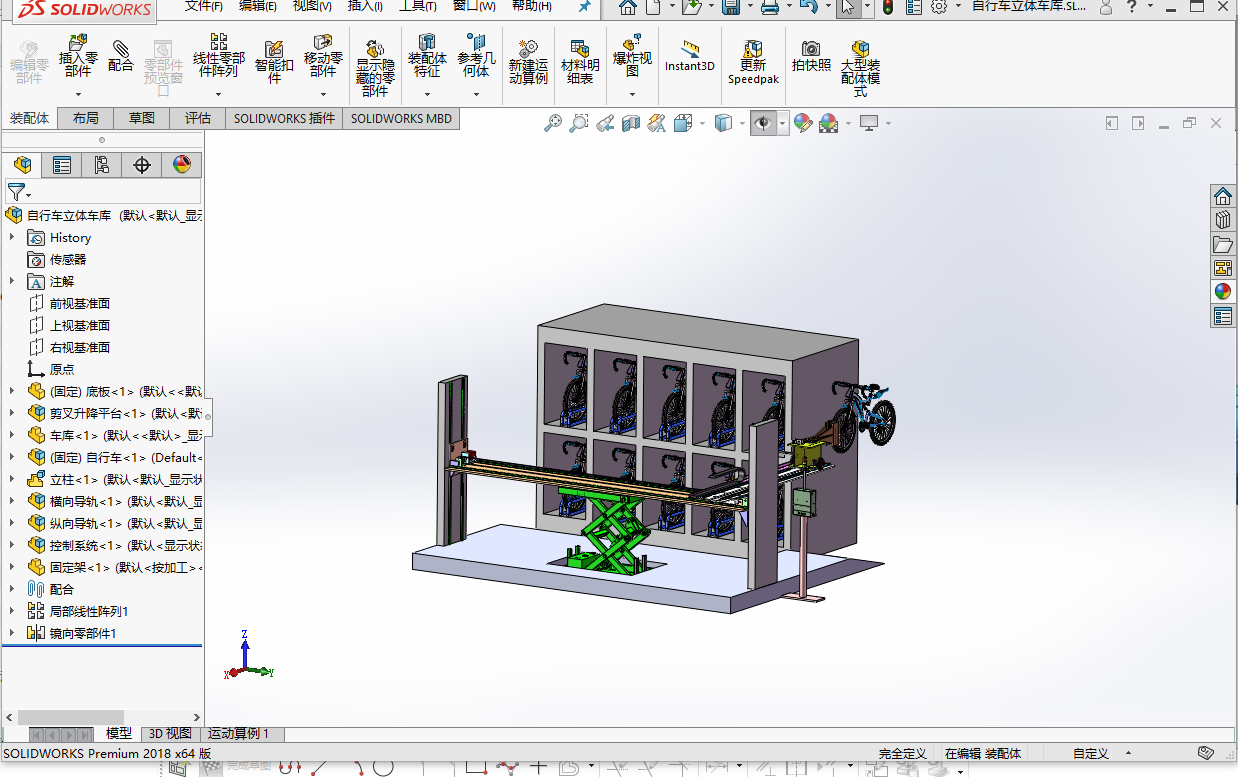The height and width of the screenshot is (777, 1238).
Task: Open Options gear icon in title bar
Action: click(x=938, y=7)
